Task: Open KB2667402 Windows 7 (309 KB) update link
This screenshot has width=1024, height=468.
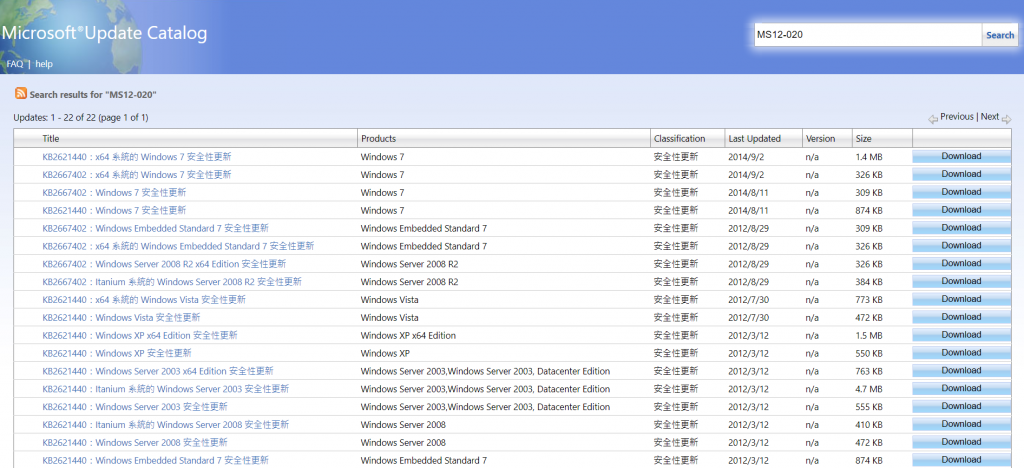Action: (x=114, y=193)
